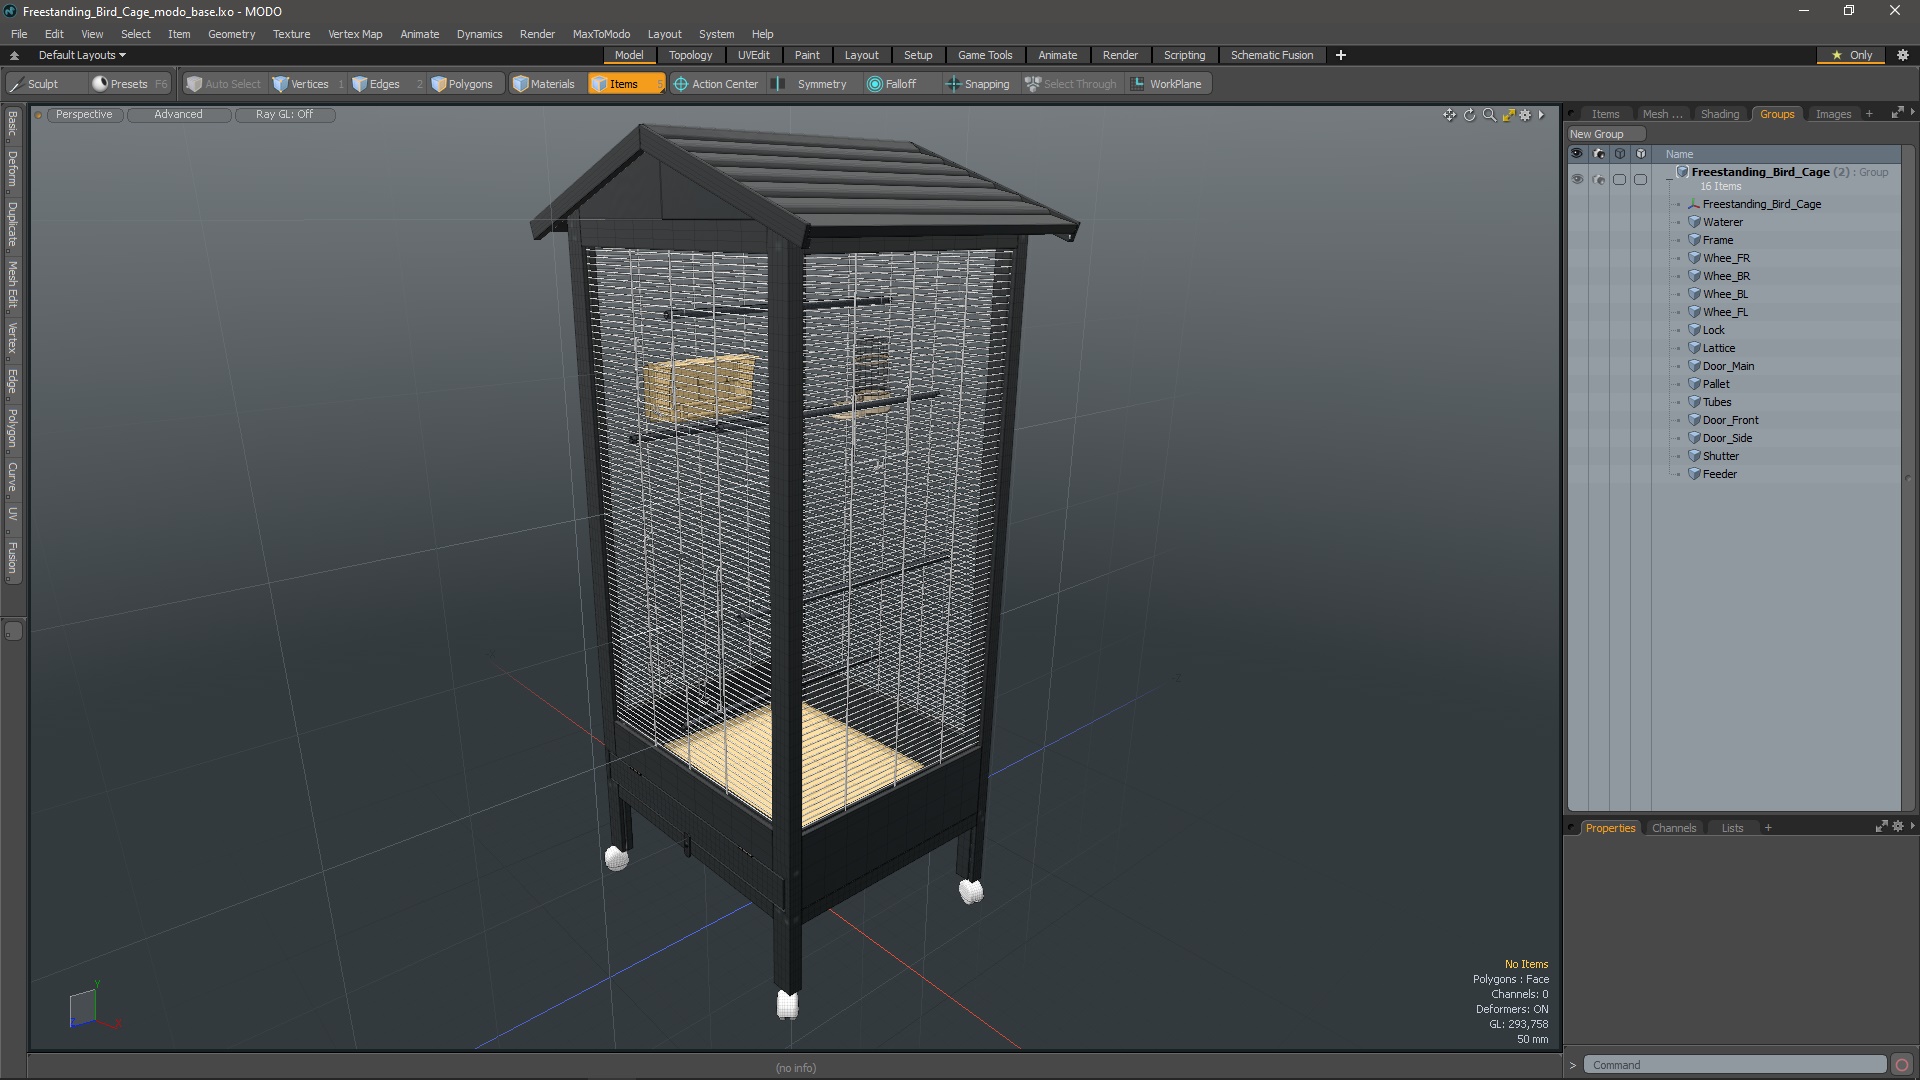Toggle visibility of the Door_Front item
The width and height of the screenshot is (1920, 1080).
(1576, 419)
